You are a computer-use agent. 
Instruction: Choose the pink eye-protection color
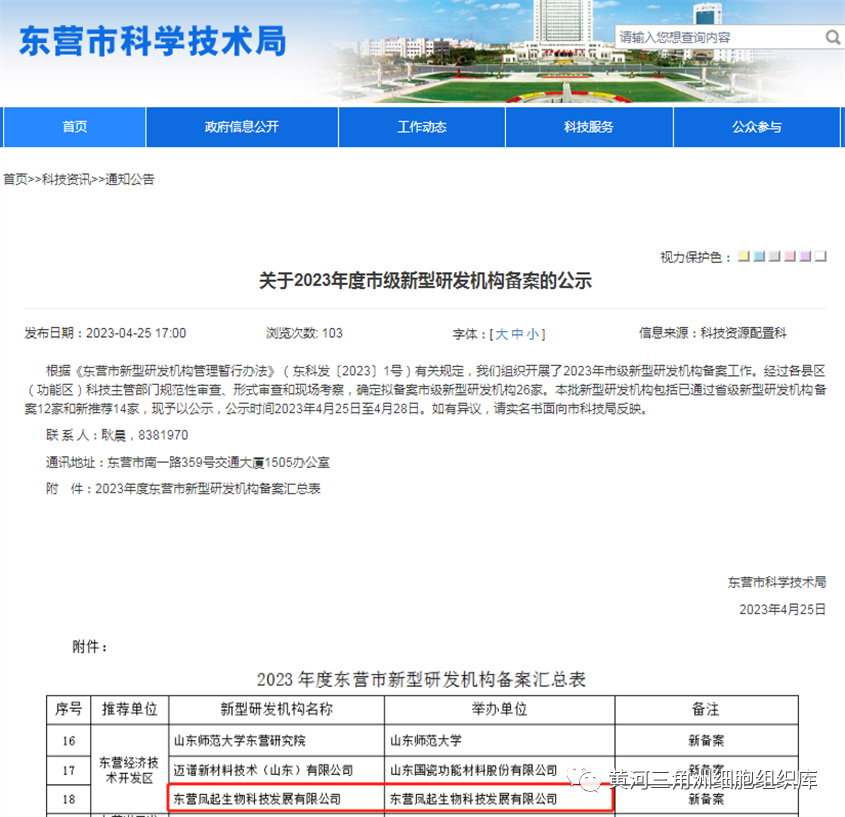pyautogui.click(x=790, y=256)
